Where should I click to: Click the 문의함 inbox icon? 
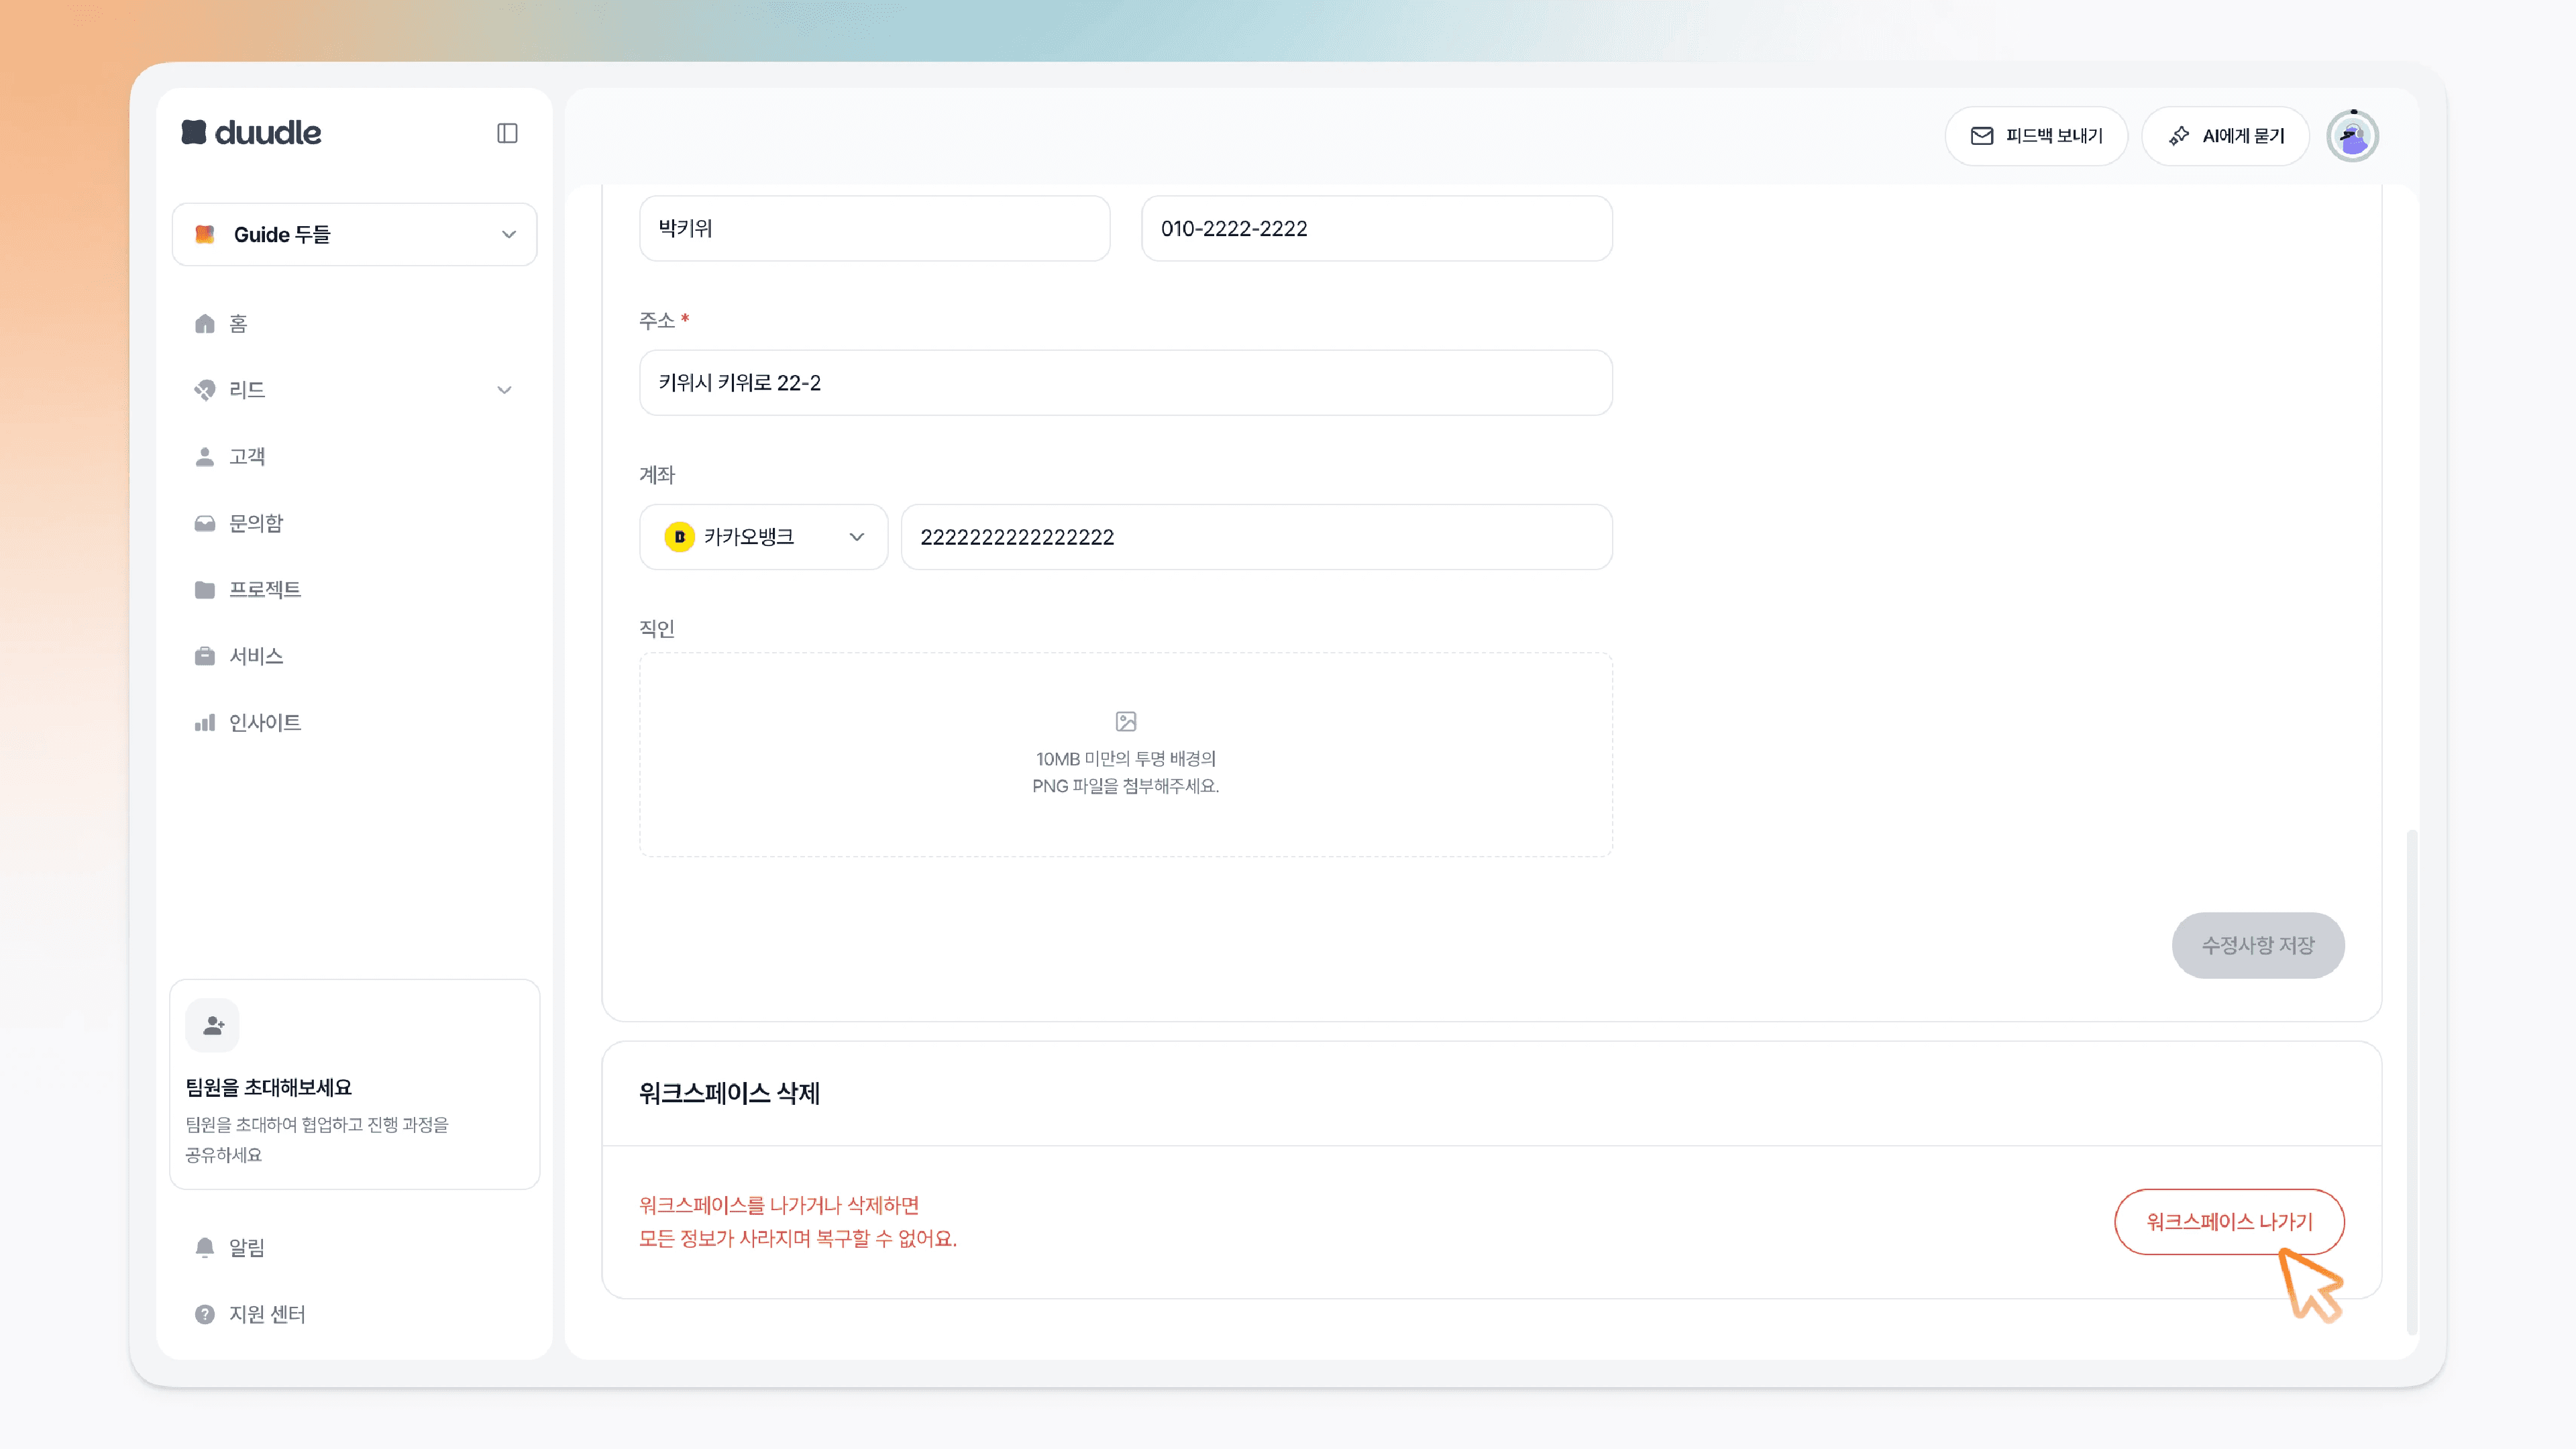[205, 523]
